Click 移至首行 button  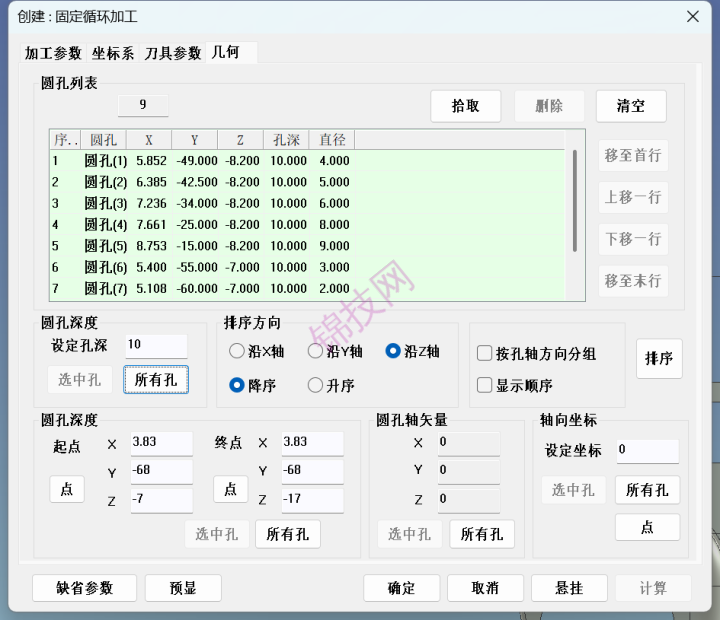[x=633, y=155]
